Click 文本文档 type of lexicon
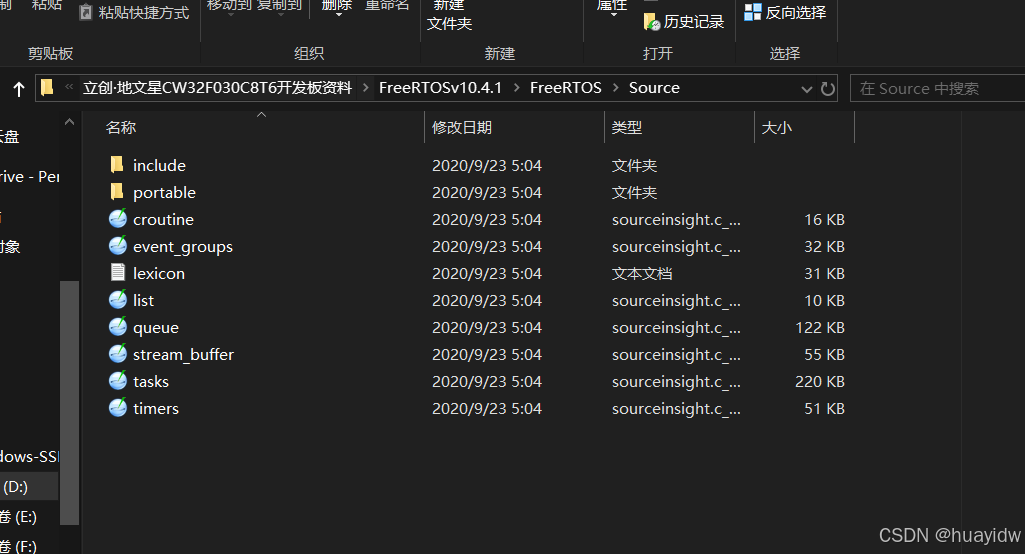 tap(642, 273)
